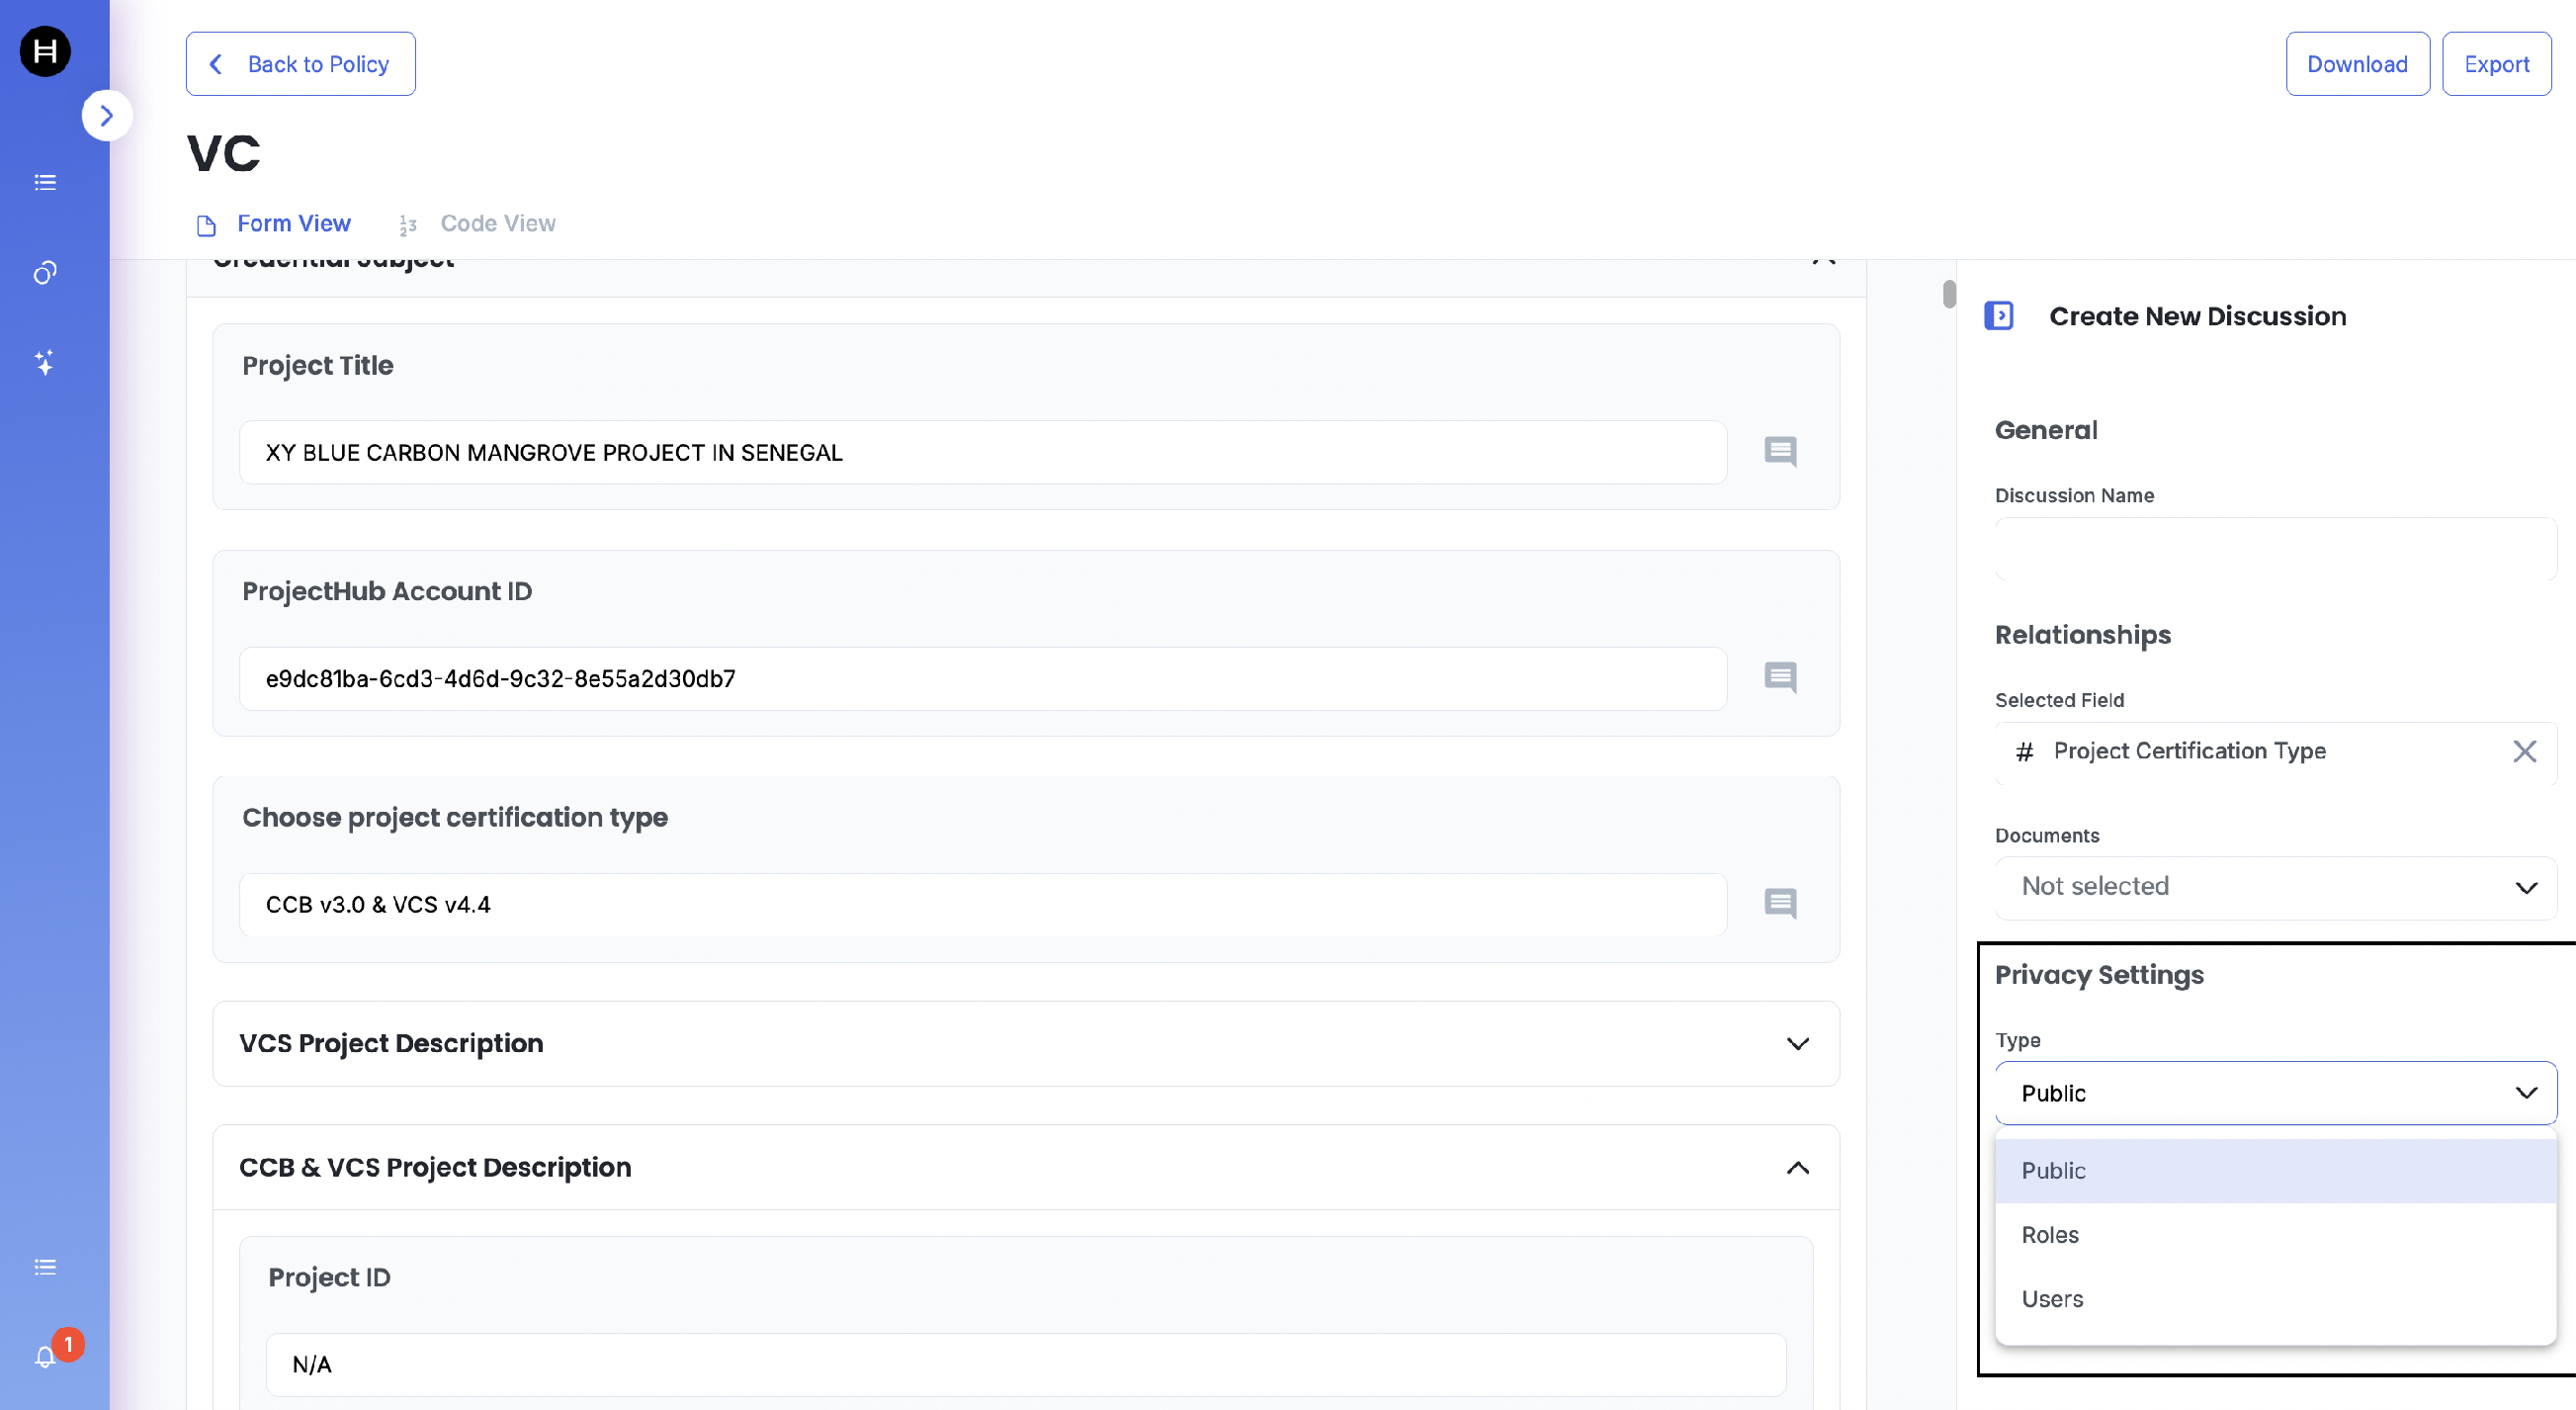Open comment icon for certification type field
This screenshot has width=2576, height=1410.
1780,904
